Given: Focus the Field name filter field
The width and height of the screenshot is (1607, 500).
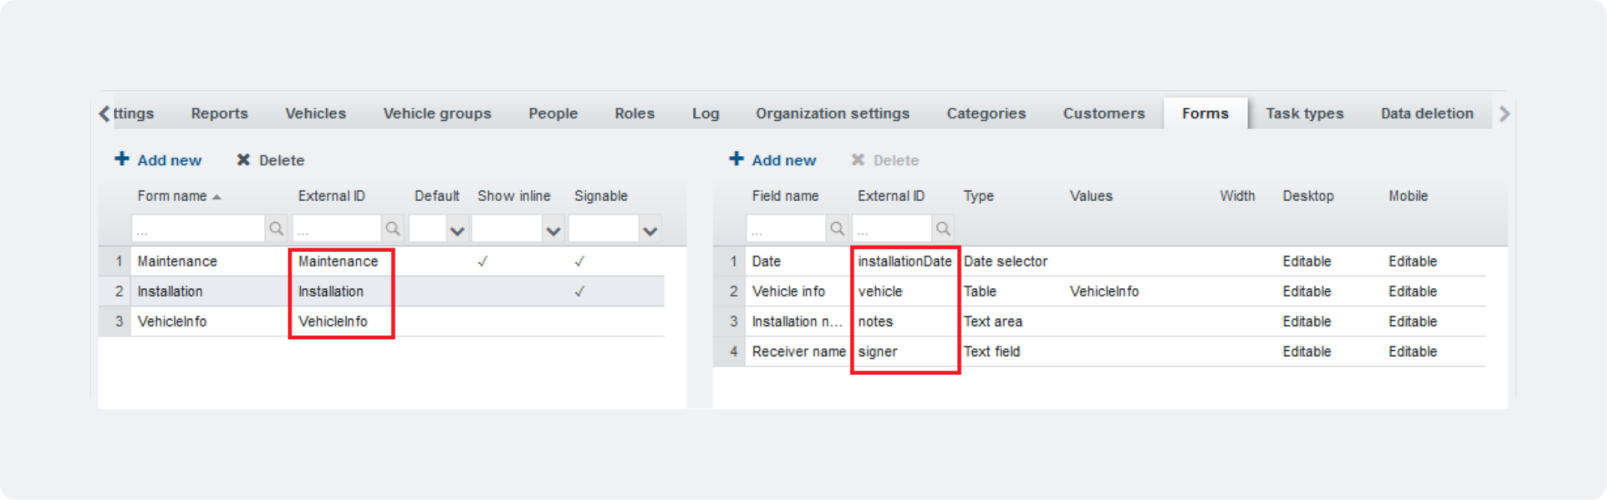Looking at the screenshot, I should 786,229.
